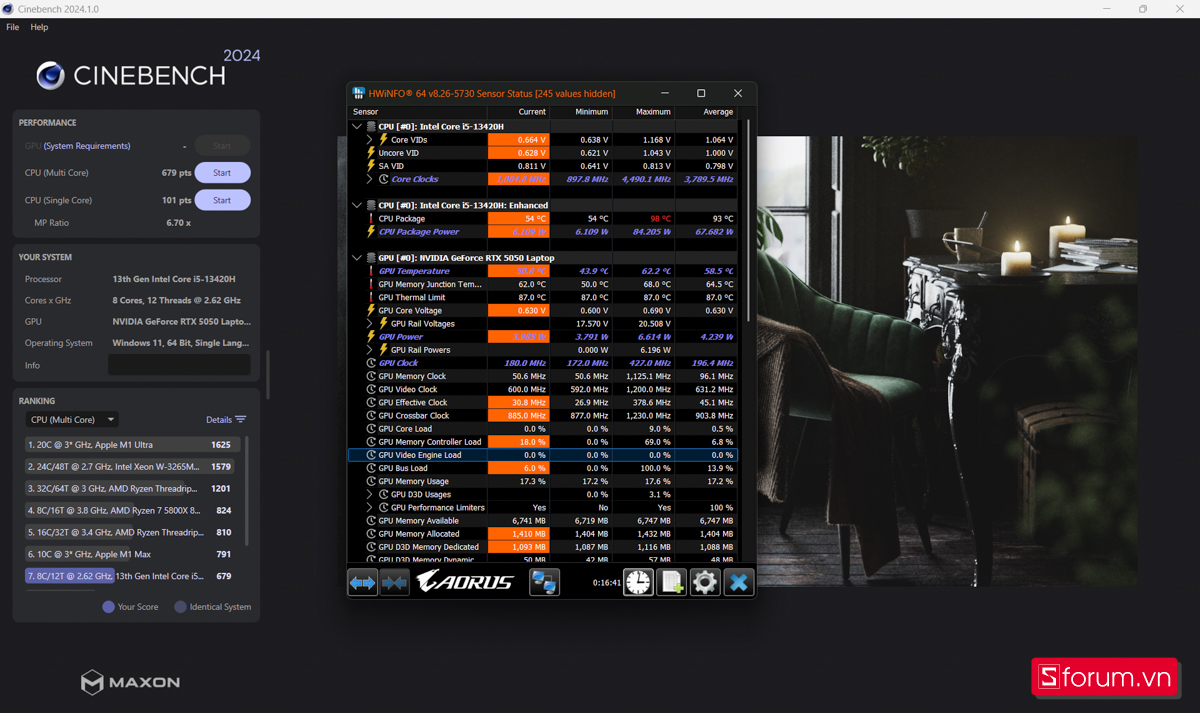This screenshot has width=1200, height=713.
Task: Click the chip icon of GPU RTX 5050 group
Action: [x=371, y=258]
